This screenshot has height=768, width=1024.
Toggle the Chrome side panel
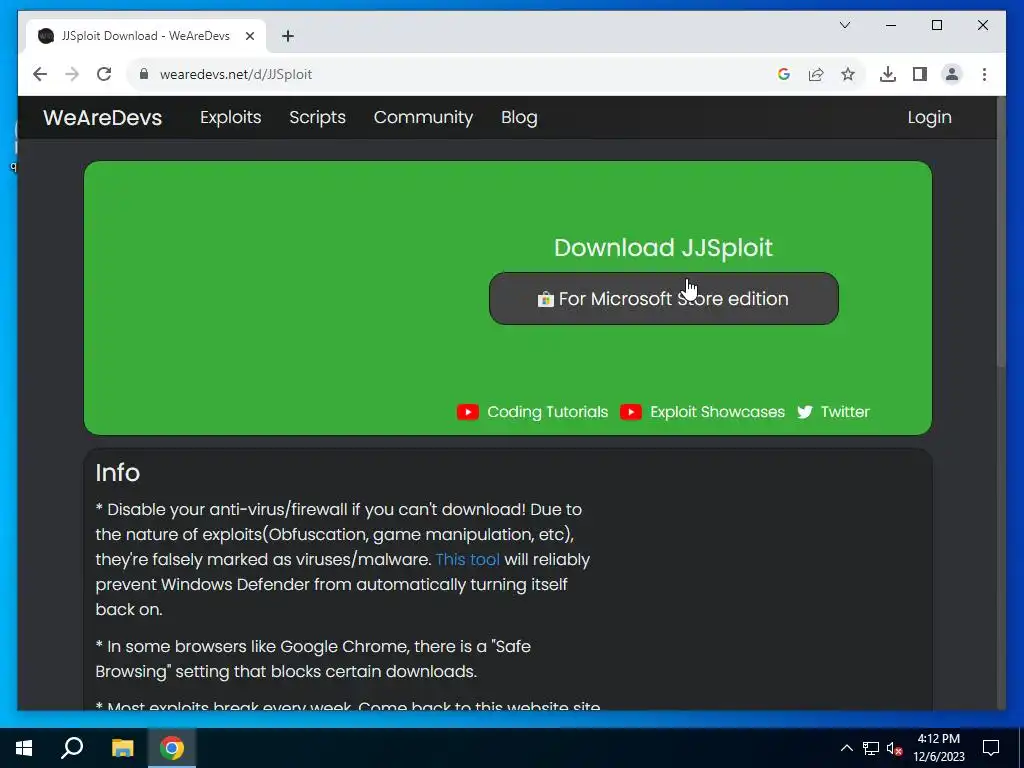pyautogui.click(x=920, y=74)
